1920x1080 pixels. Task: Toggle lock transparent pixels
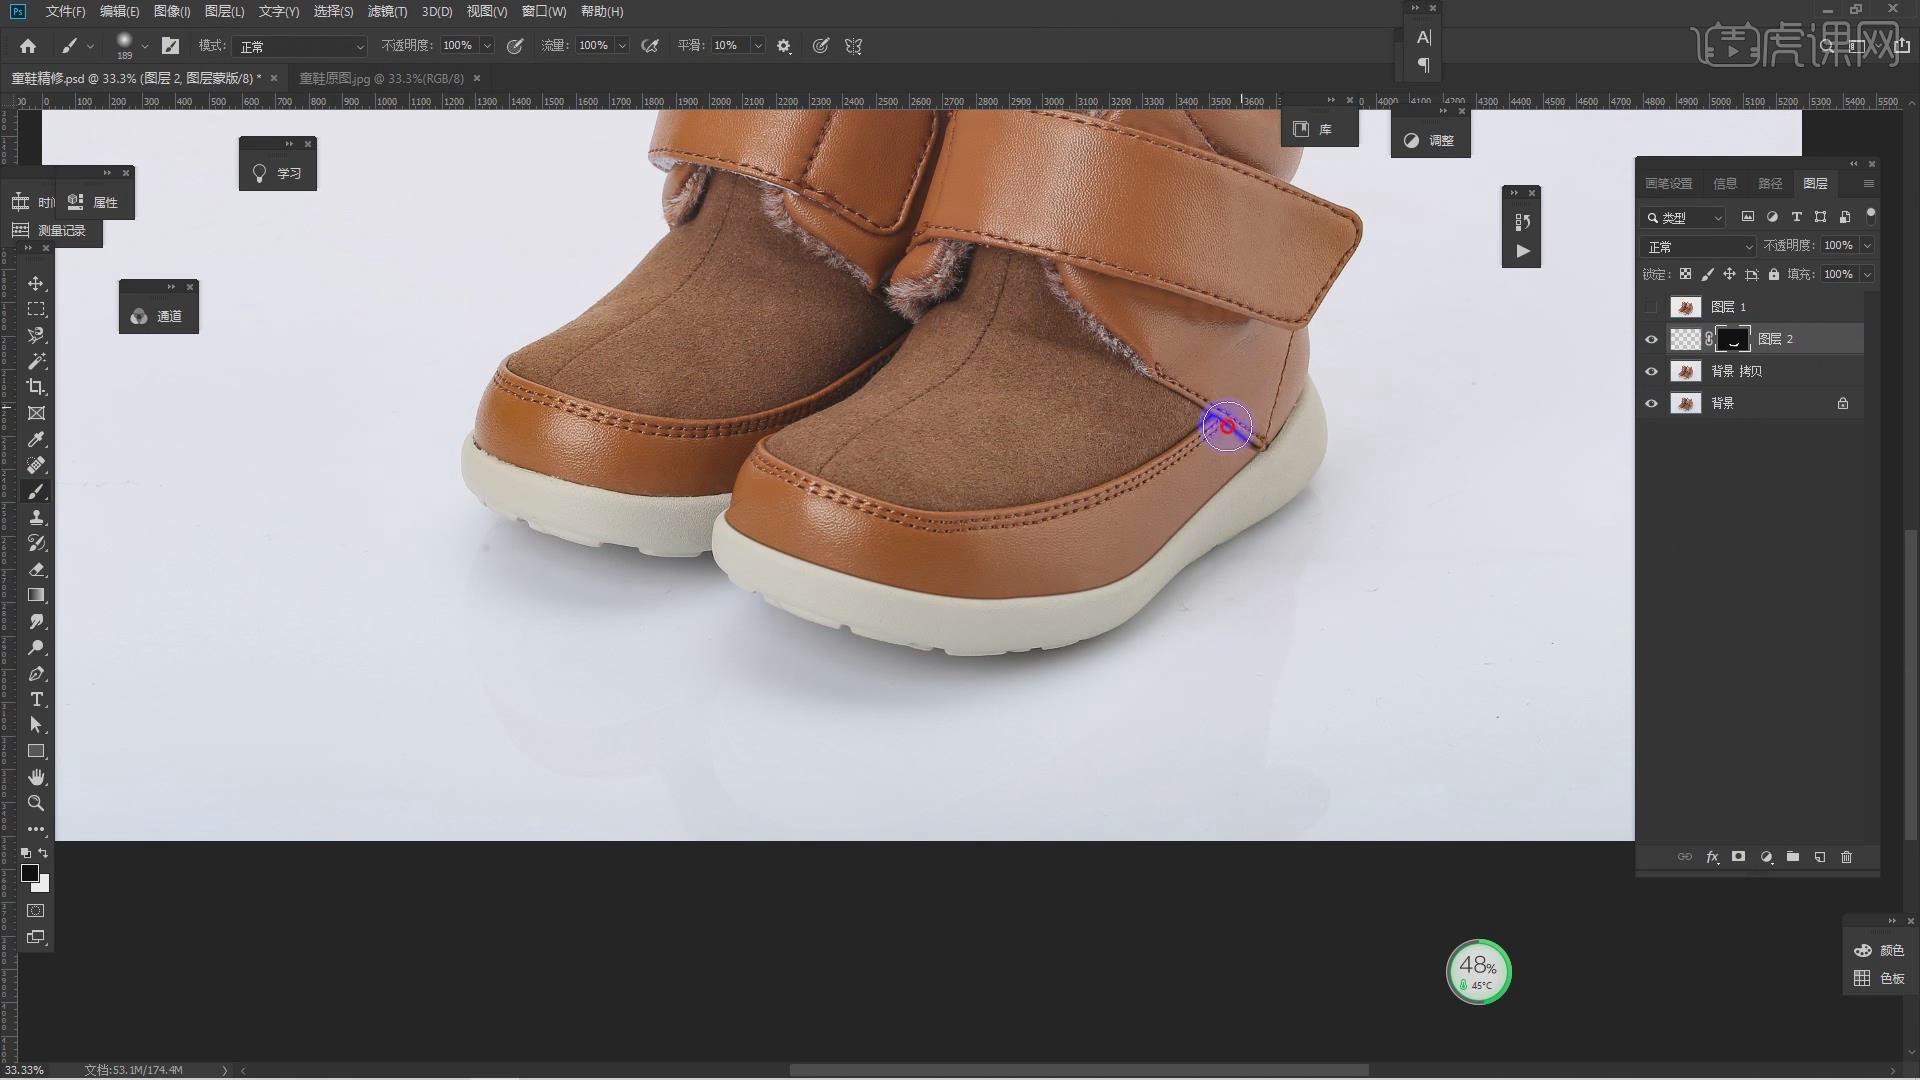1685,274
